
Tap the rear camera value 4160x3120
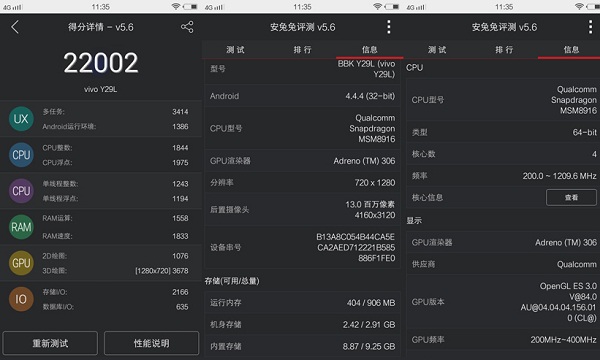point(375,215)
